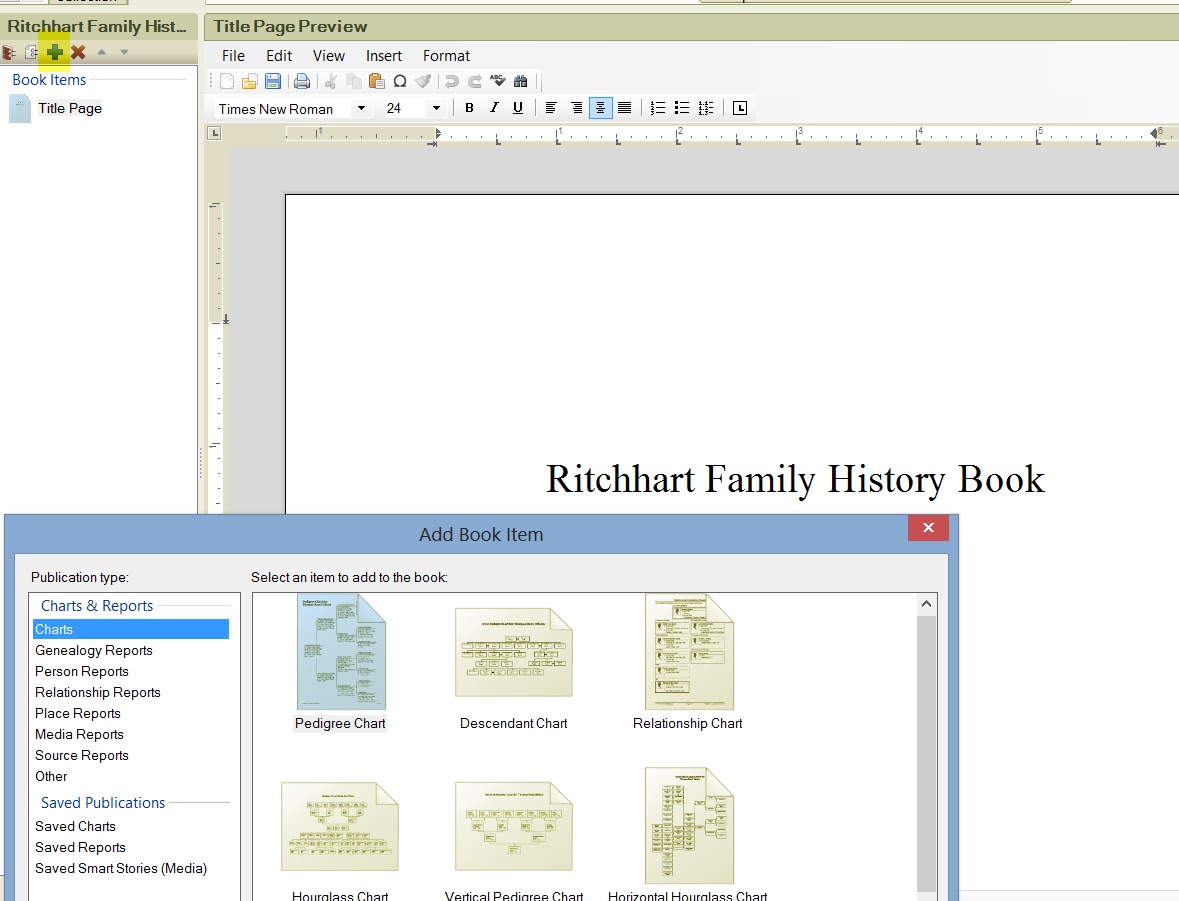
Task: Toggle Underline formatting
Action: (518, 108)
